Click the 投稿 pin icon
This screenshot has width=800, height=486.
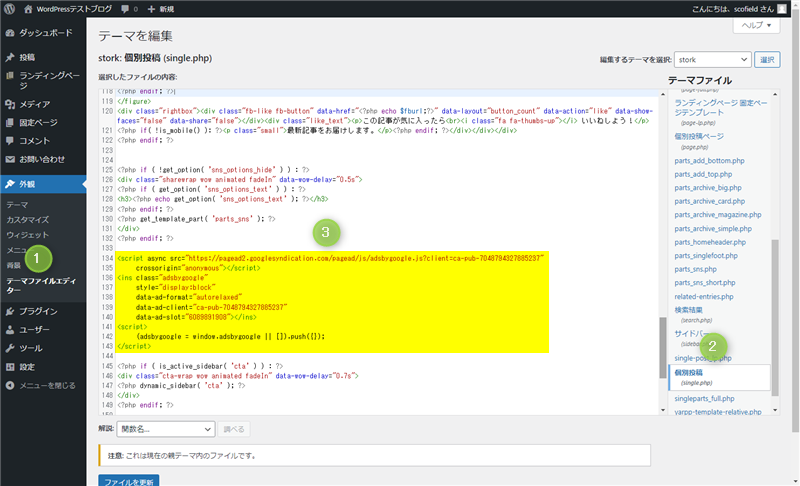click(10, 57)
